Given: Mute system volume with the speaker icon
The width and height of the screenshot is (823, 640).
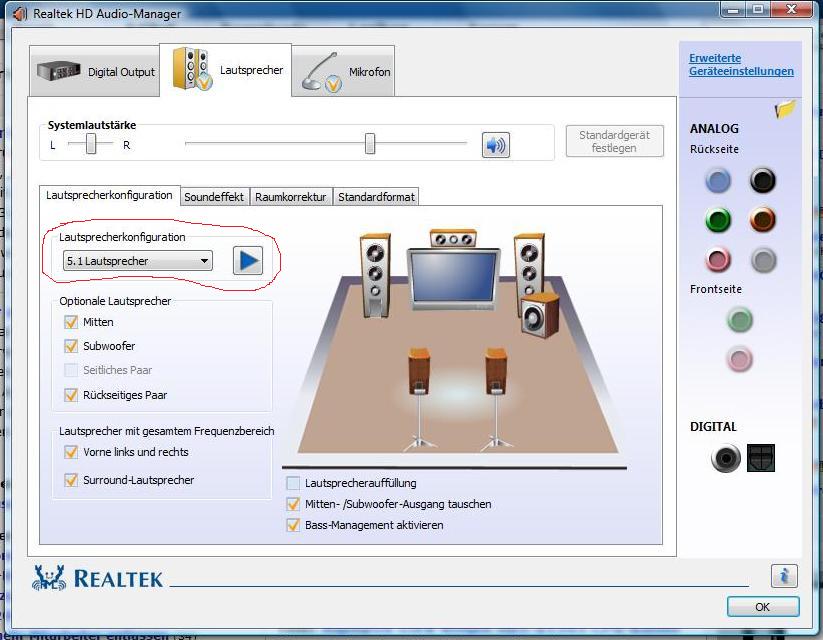Looking at the screenshot, I should pyautogui.click(x=495, y=145).
